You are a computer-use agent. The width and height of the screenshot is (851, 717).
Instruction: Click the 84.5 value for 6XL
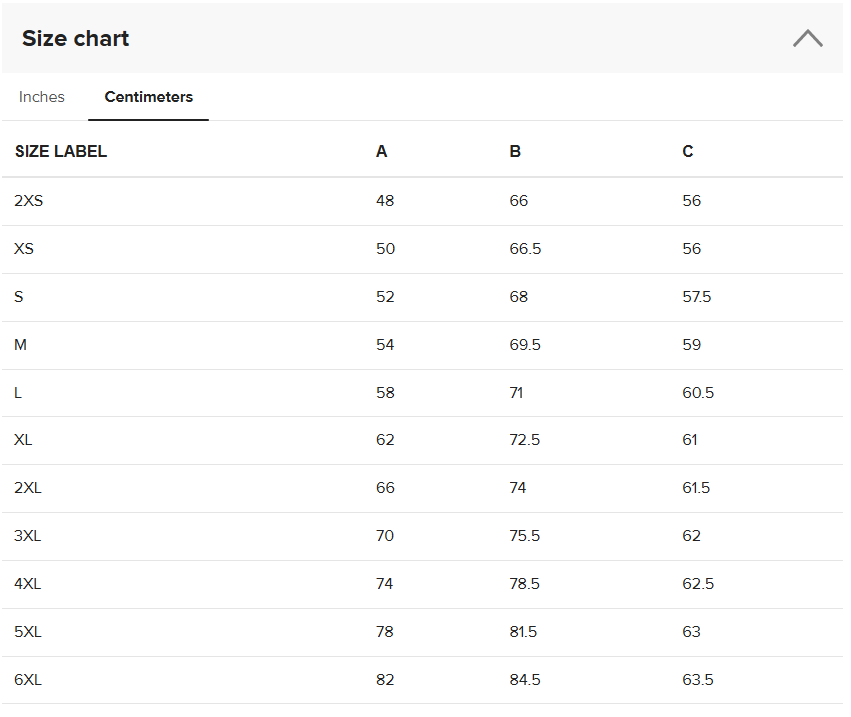click(x=525, y=680)
